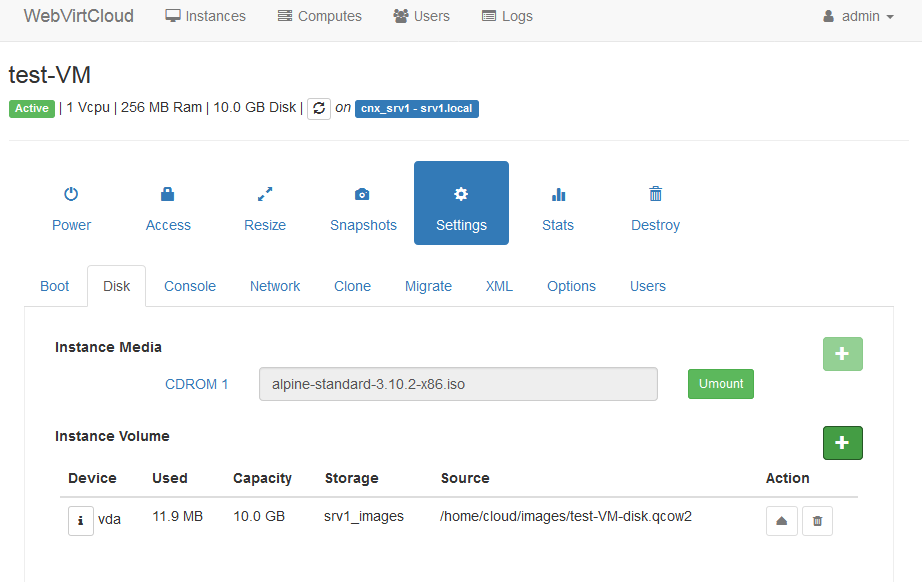Go to Computes in the navbar
The image size is (922, 582).
pos(320,16)
